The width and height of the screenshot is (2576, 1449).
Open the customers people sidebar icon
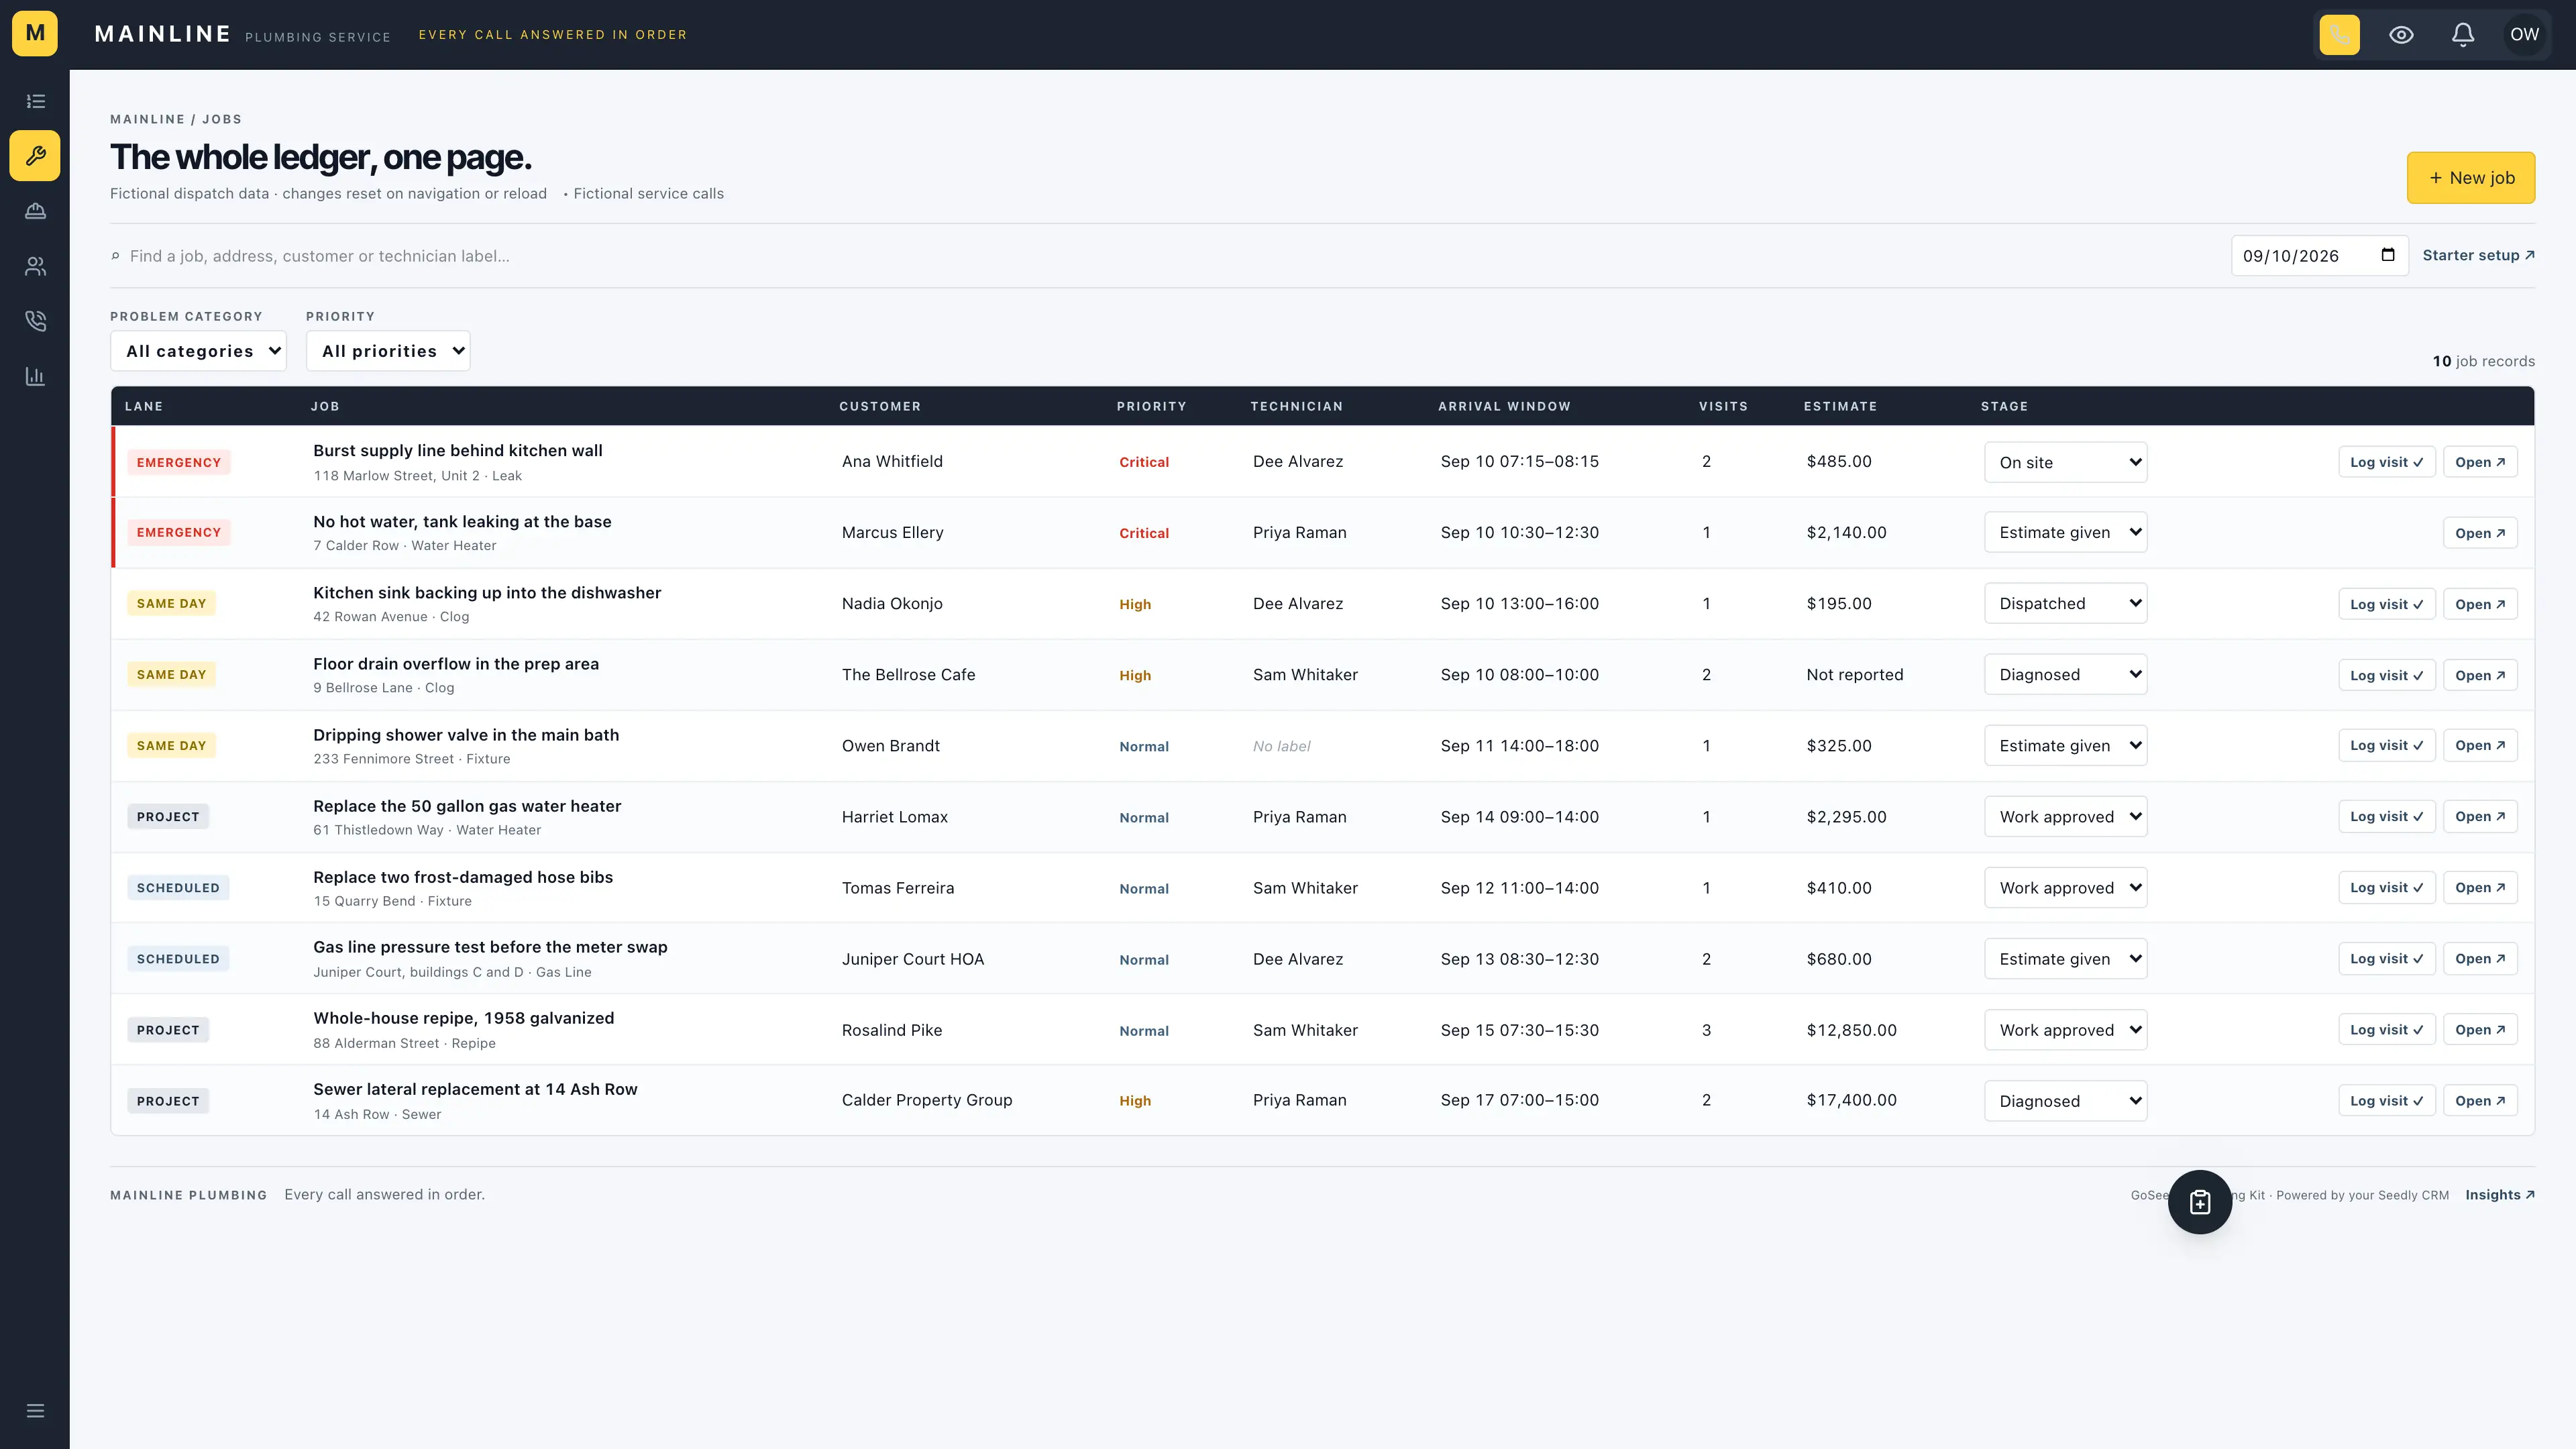point(35,266)
